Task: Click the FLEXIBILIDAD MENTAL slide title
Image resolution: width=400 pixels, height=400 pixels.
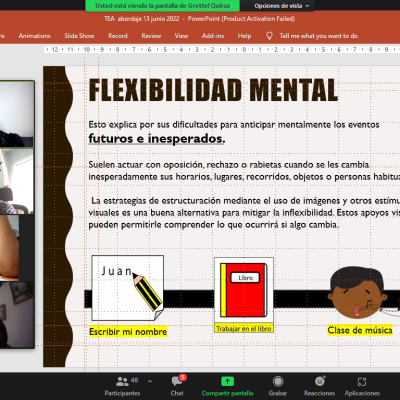Action: tap(213, 90)
